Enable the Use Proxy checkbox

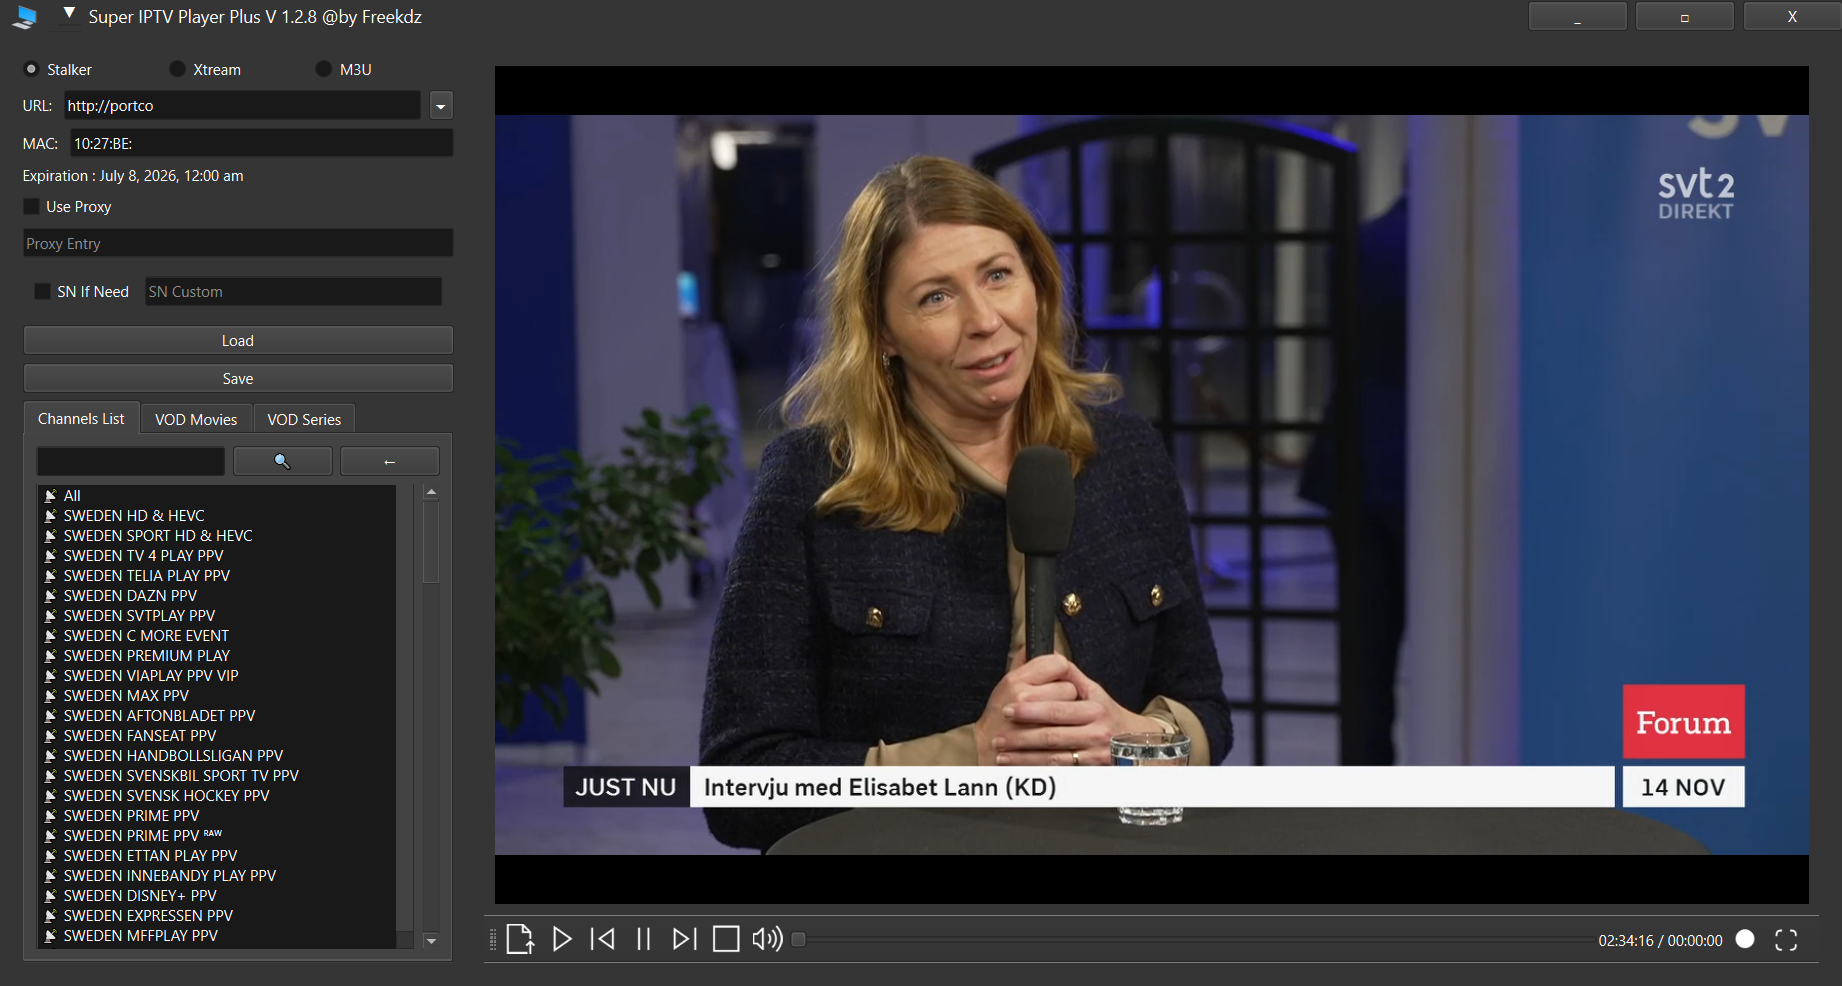[x=32, y=206]
